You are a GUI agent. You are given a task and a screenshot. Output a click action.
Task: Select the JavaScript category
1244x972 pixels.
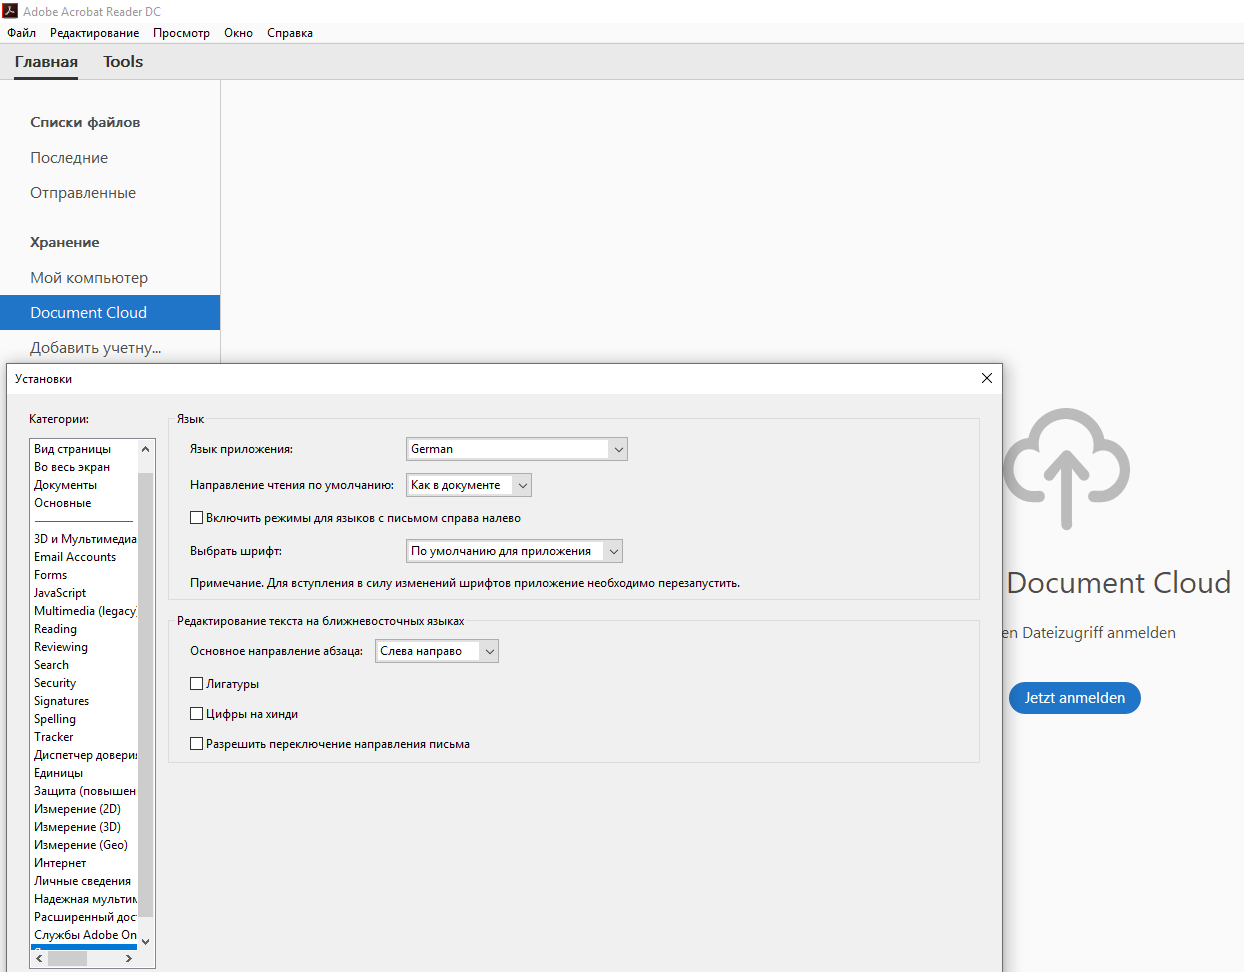pyautogui.click(x=60, y=593)
